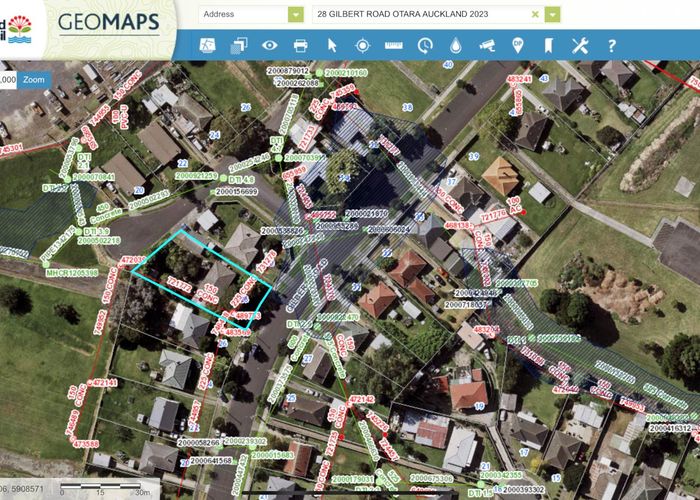Click the DP map pin icon
This screenshot has height=500, width=700.
[x=517, y=45]
